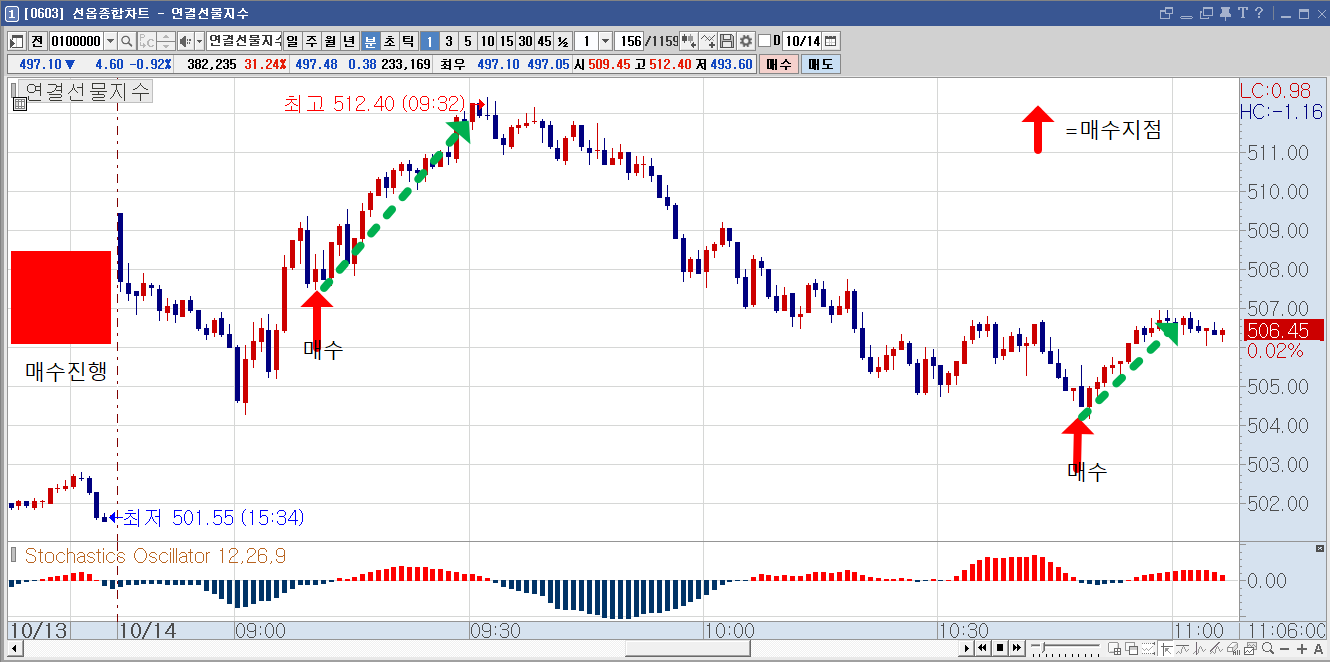The width and height of the screenshot is (1330, 662).
Task: Click the fast-forward replay button
Action: [x=1015, y=649]
